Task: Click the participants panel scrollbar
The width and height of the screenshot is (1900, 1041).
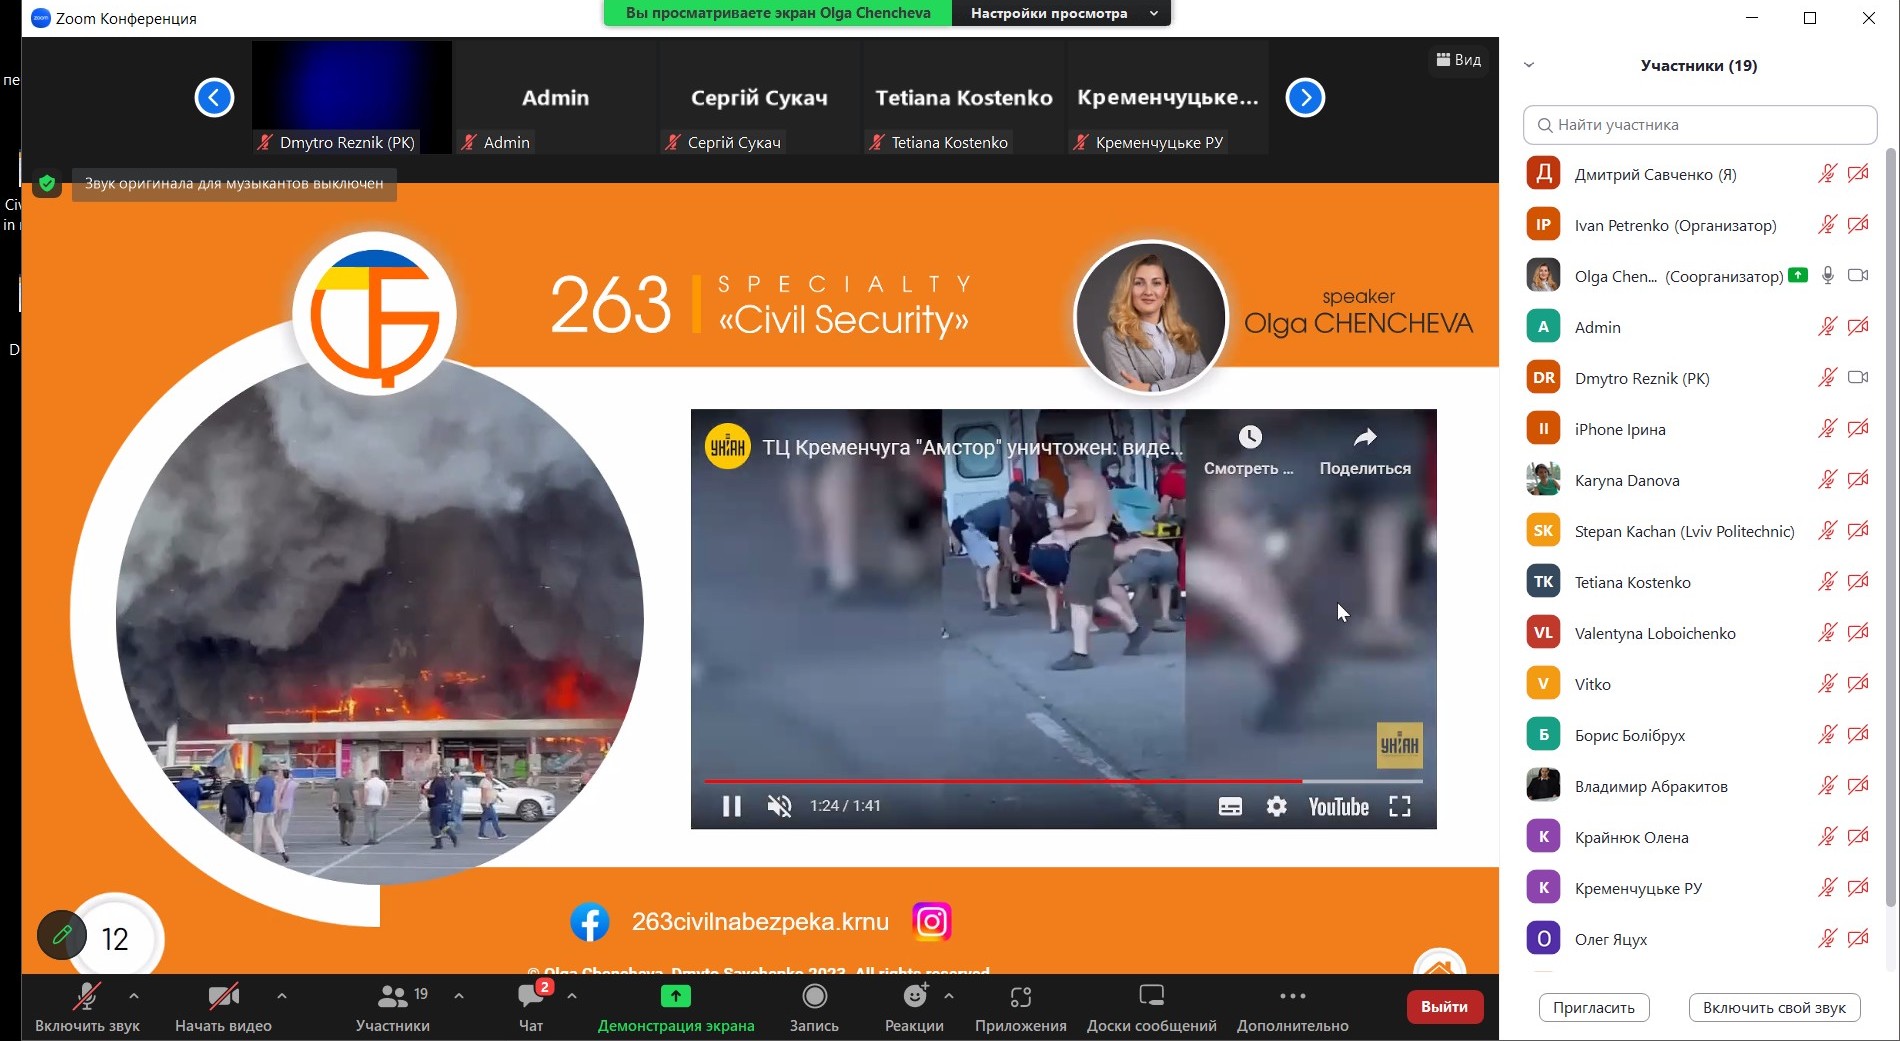Action: pos(1890,528)
